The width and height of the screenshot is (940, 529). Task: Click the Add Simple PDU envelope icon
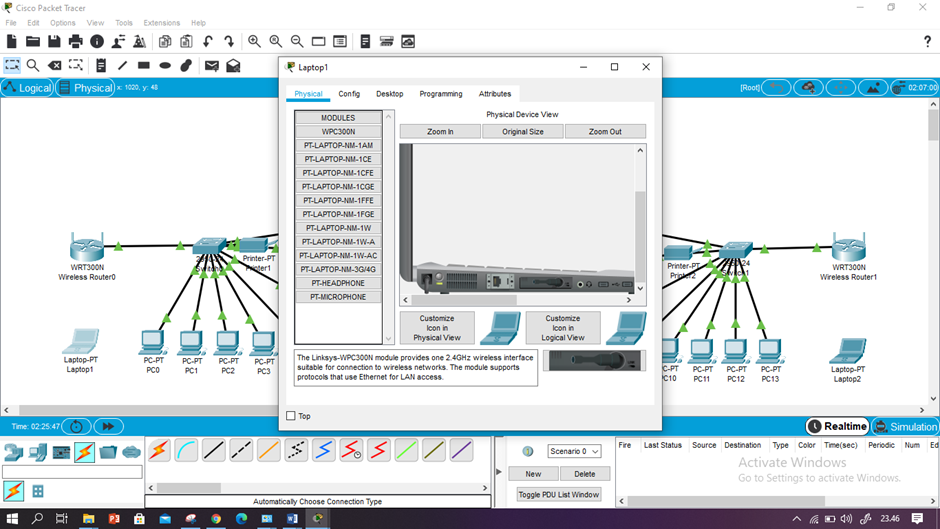[x=212, y=65]
